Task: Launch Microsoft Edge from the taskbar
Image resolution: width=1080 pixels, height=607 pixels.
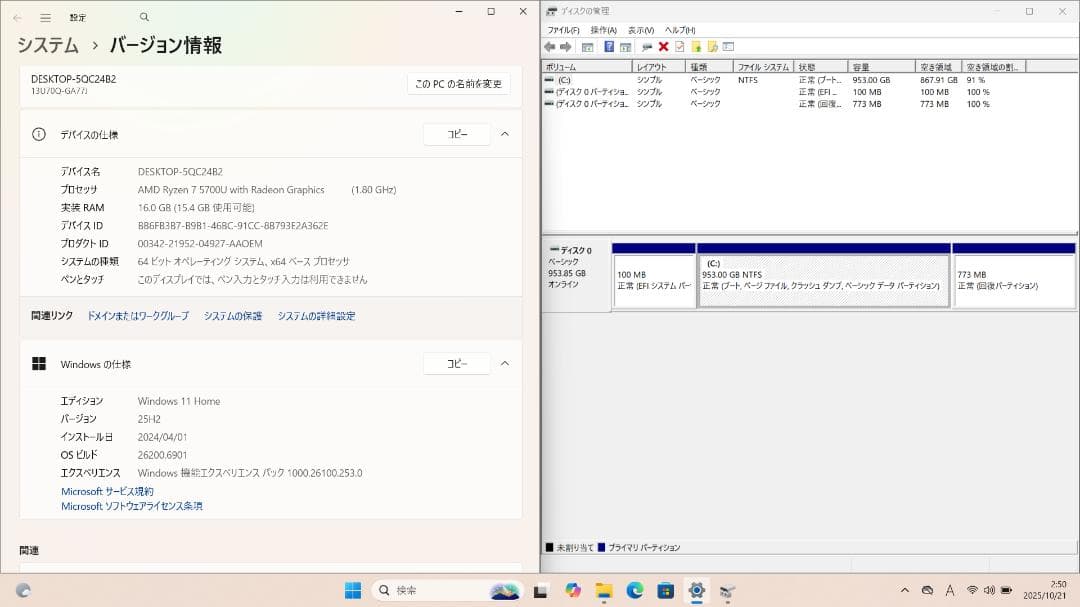Action: tap(636, 591)
